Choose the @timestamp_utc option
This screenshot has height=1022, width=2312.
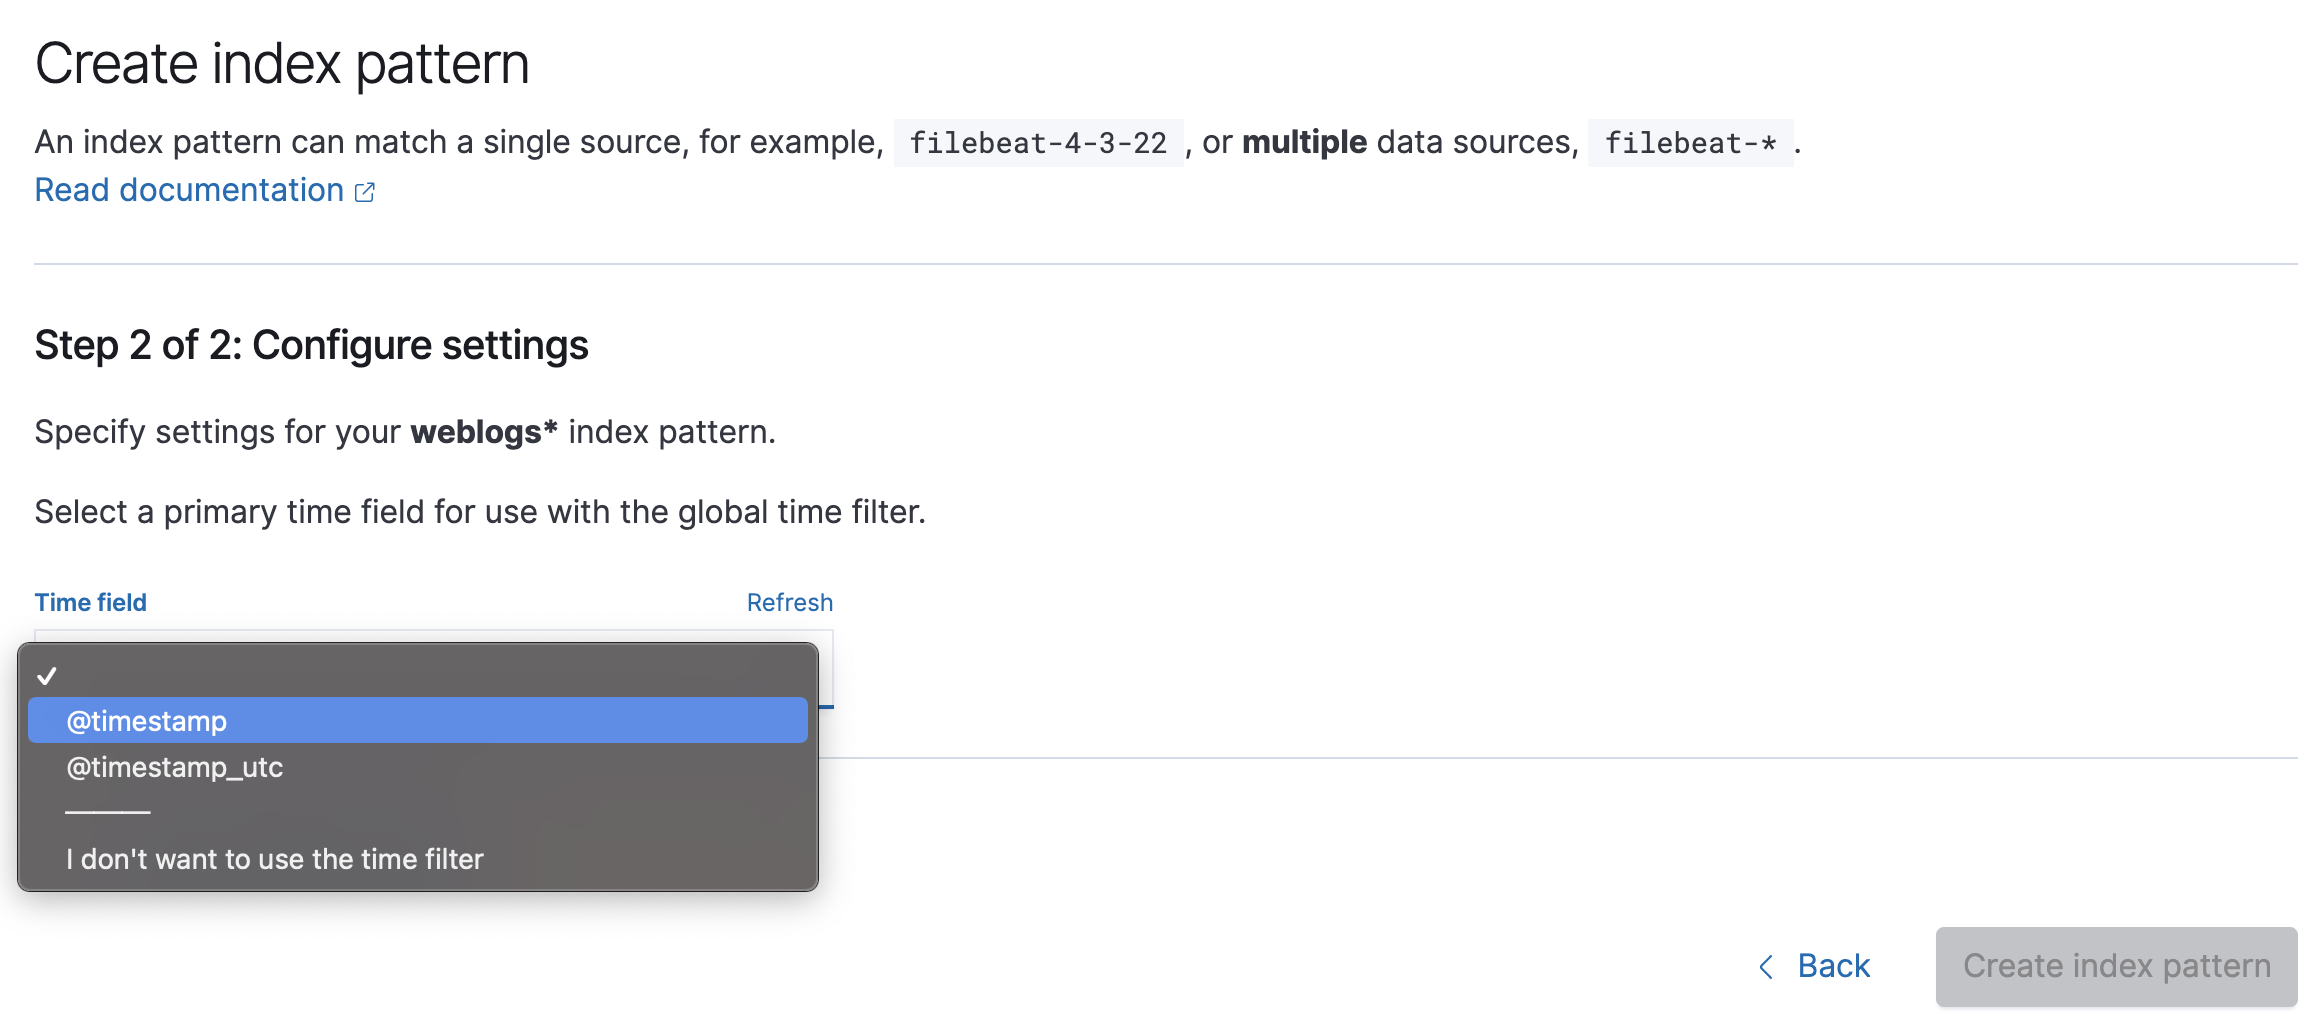pos(418,767)
